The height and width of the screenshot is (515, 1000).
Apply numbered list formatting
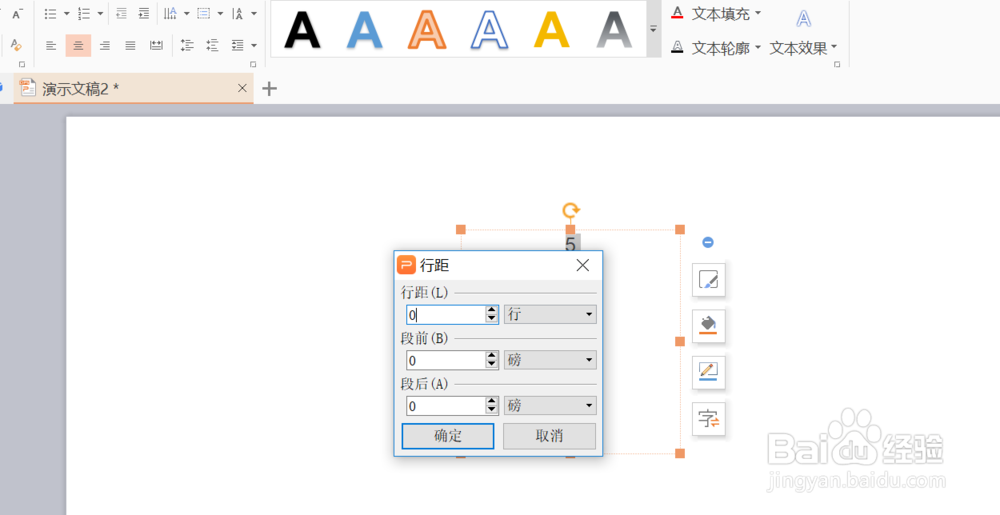pyautogui.click(x=84, y=13)
